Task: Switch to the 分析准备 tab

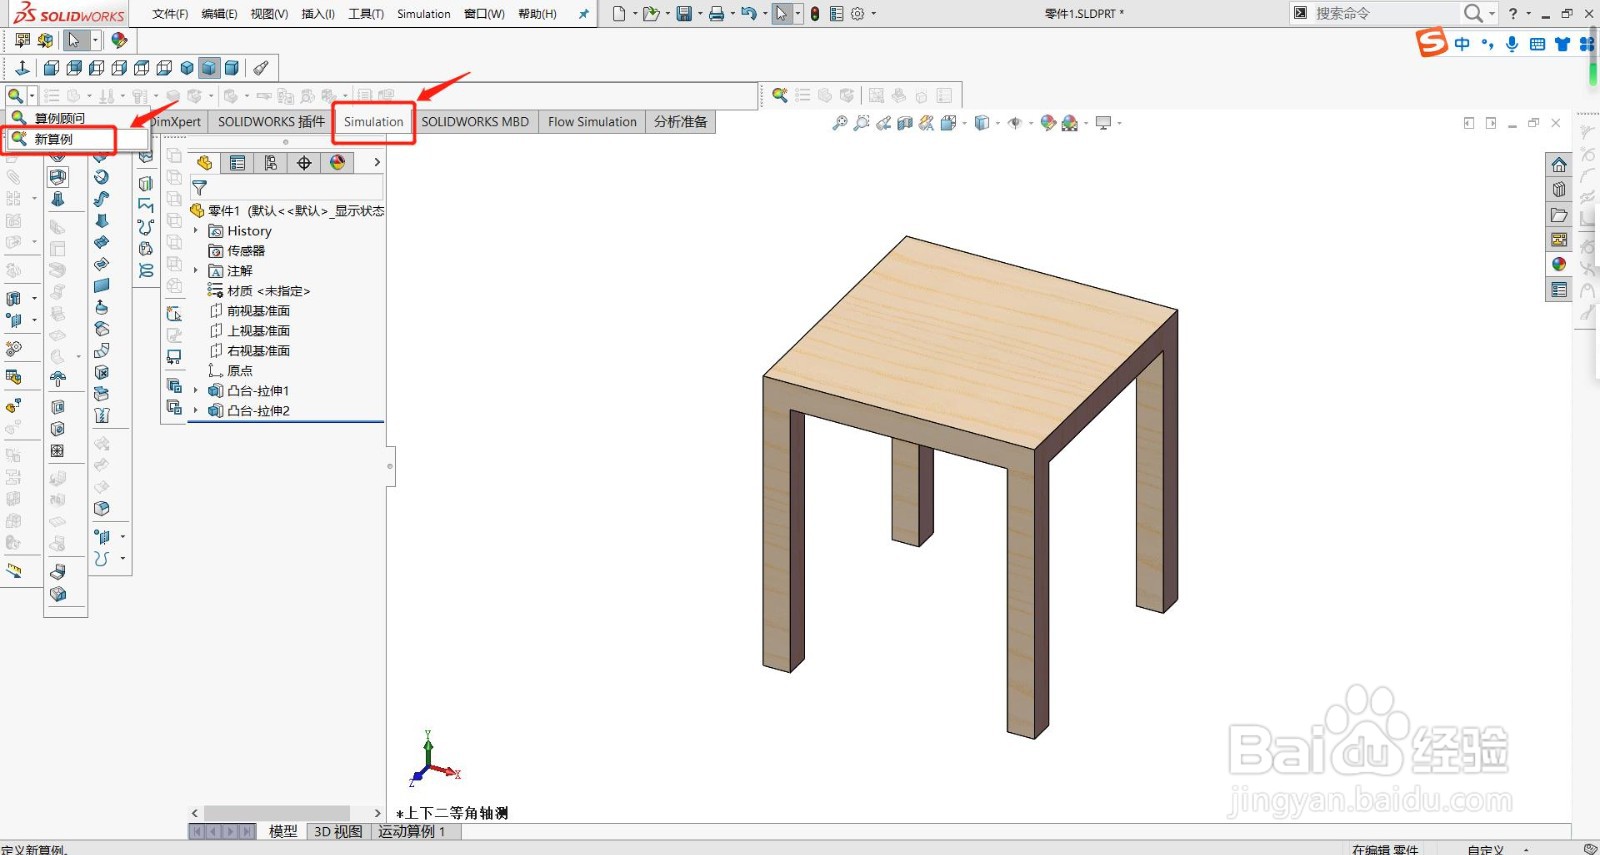Action: coord(681,122)
